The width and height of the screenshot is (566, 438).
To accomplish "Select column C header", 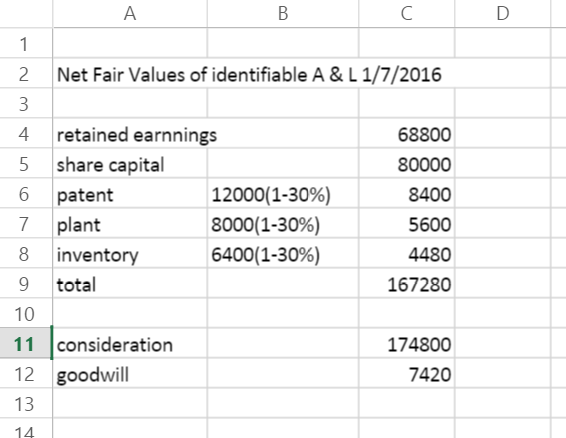I will tap(407, 14).
